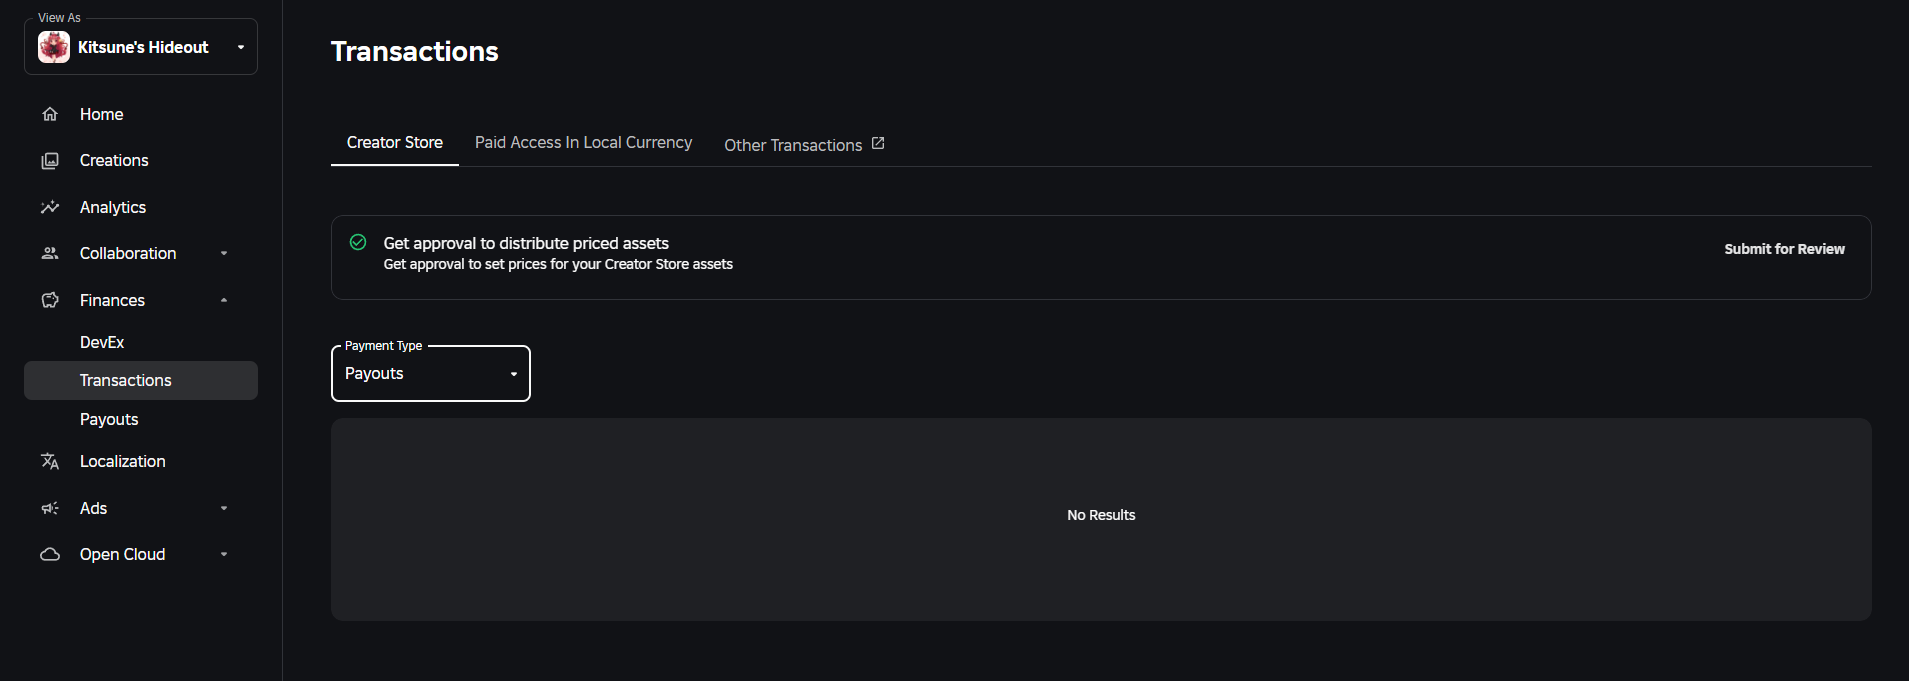Click the Kitsune's Hideout avatar thumbnail

[x=54, y=47]
